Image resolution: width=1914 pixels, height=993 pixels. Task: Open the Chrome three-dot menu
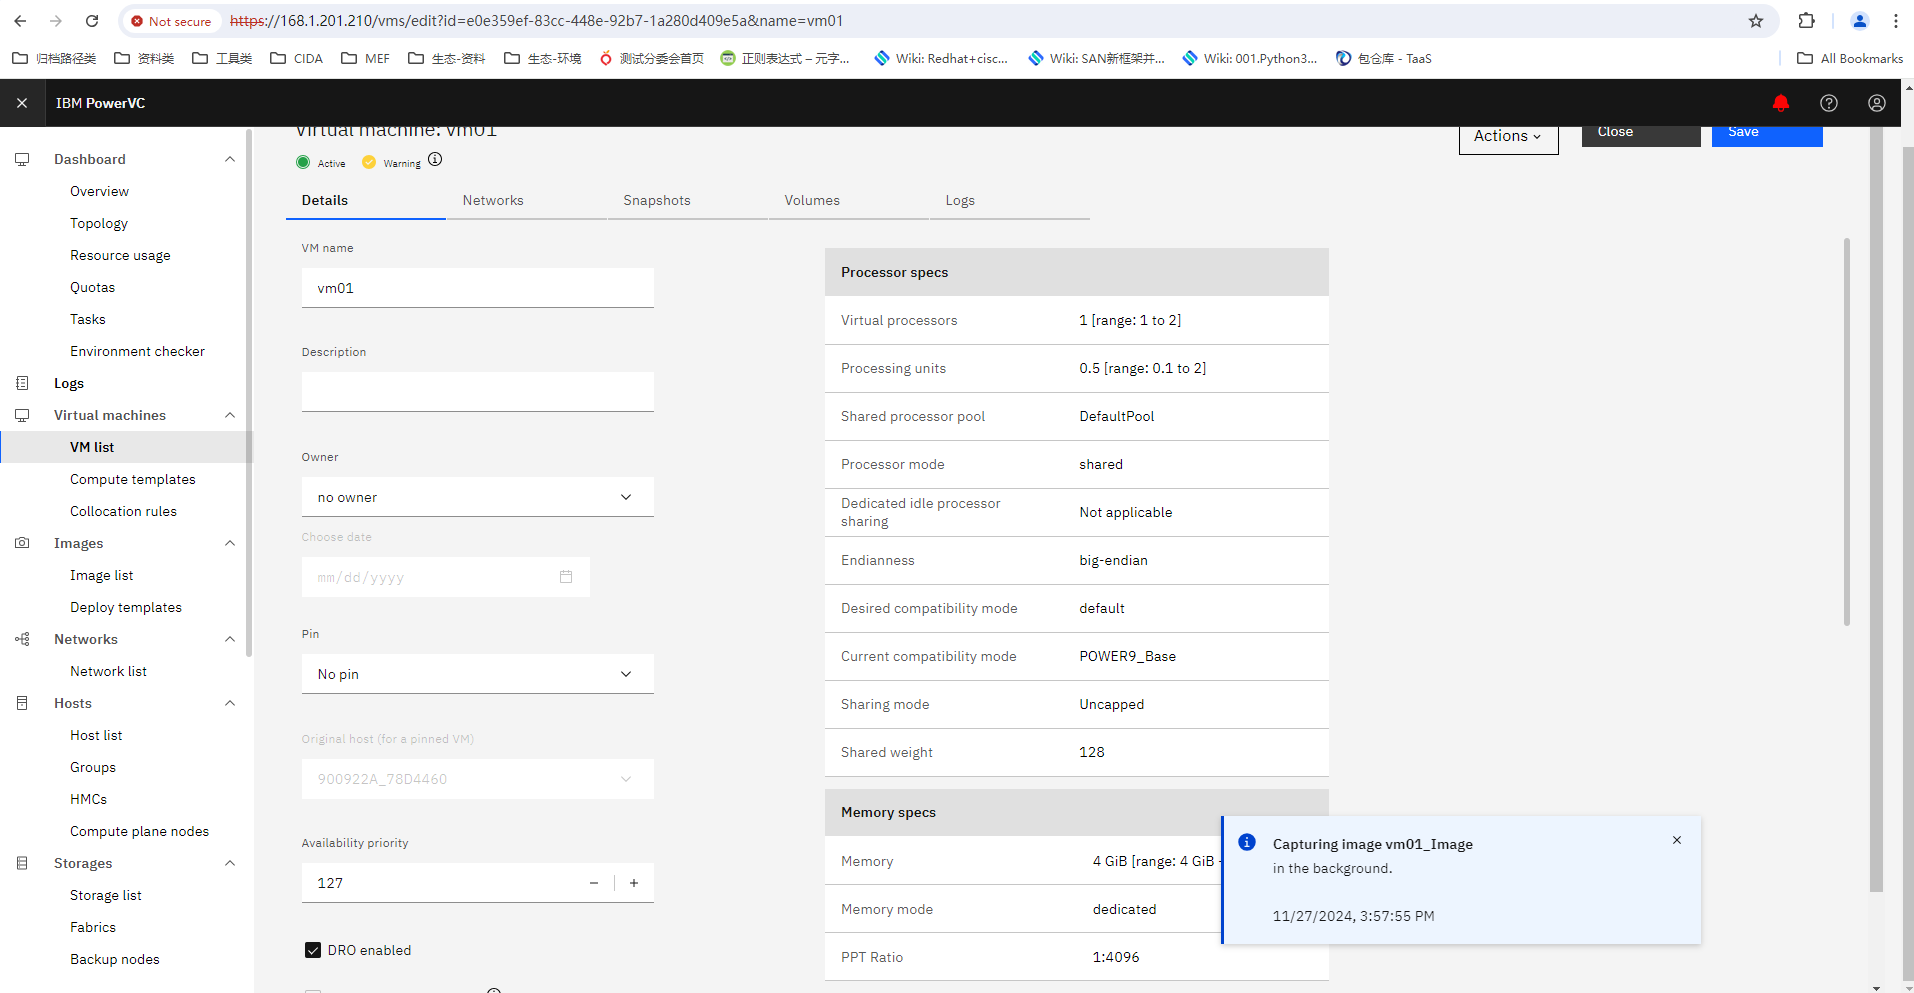pos(1896,21)
